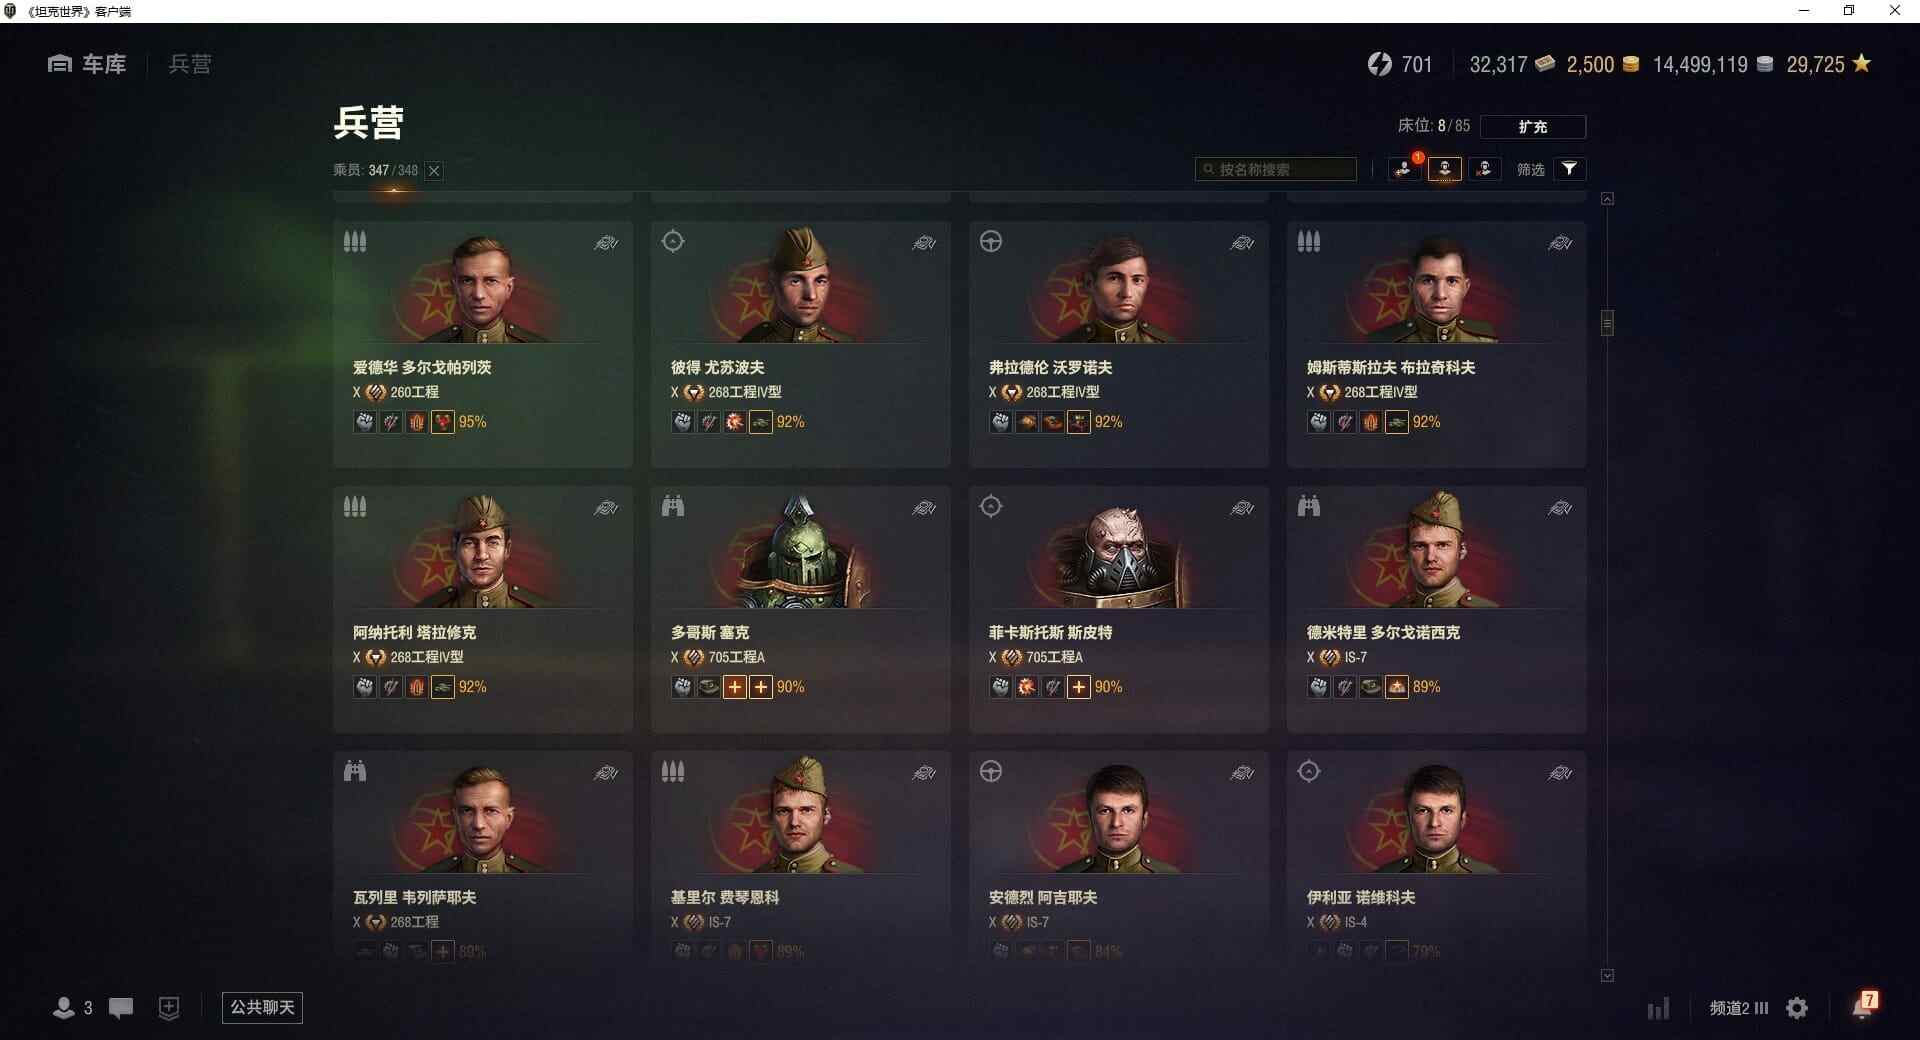The image size is (1920, 1040).
Task: Click the gunner crosshair icon on 菲卡斯托斯 斯皮特 card
Action: click(x=991, y=507)
